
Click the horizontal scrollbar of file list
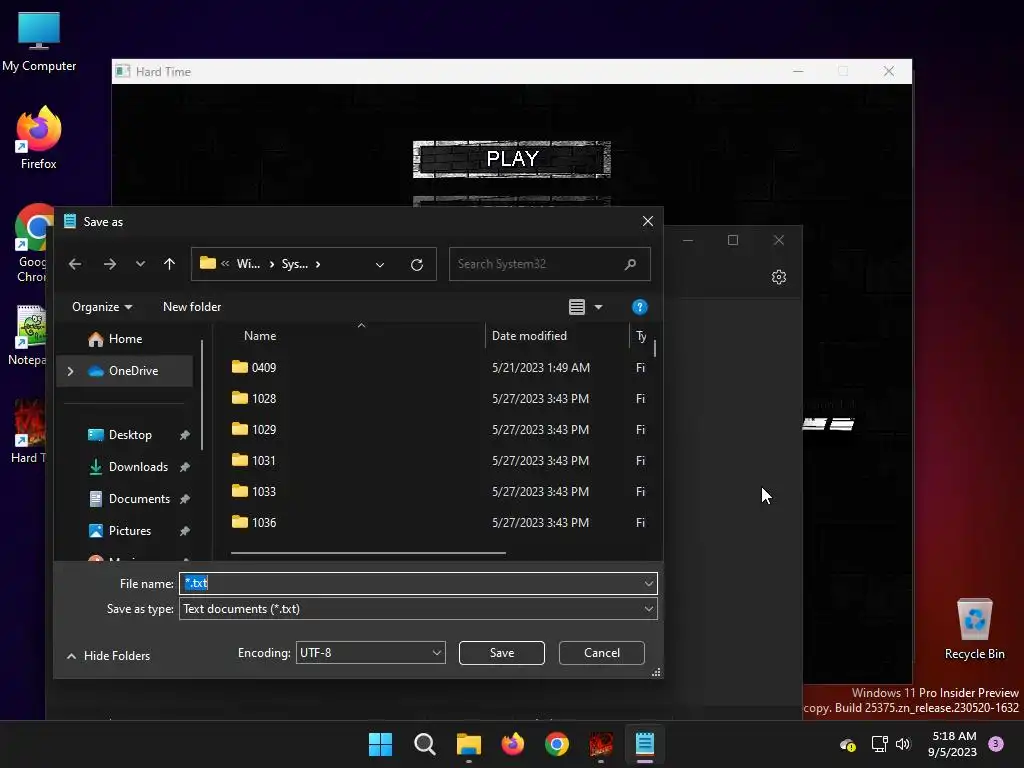(x=368, y=552)
